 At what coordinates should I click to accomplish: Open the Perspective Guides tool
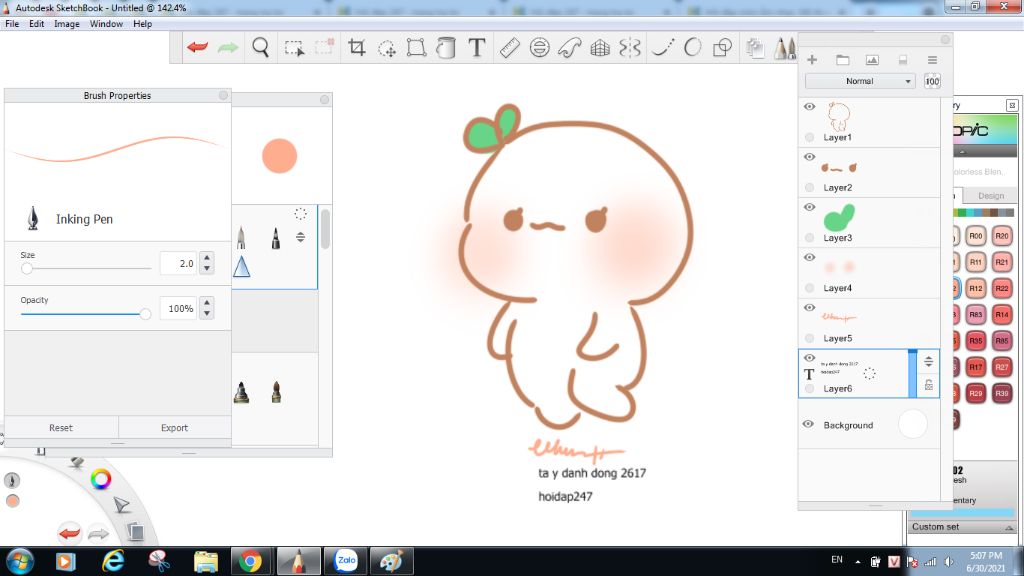coord(600,48)
